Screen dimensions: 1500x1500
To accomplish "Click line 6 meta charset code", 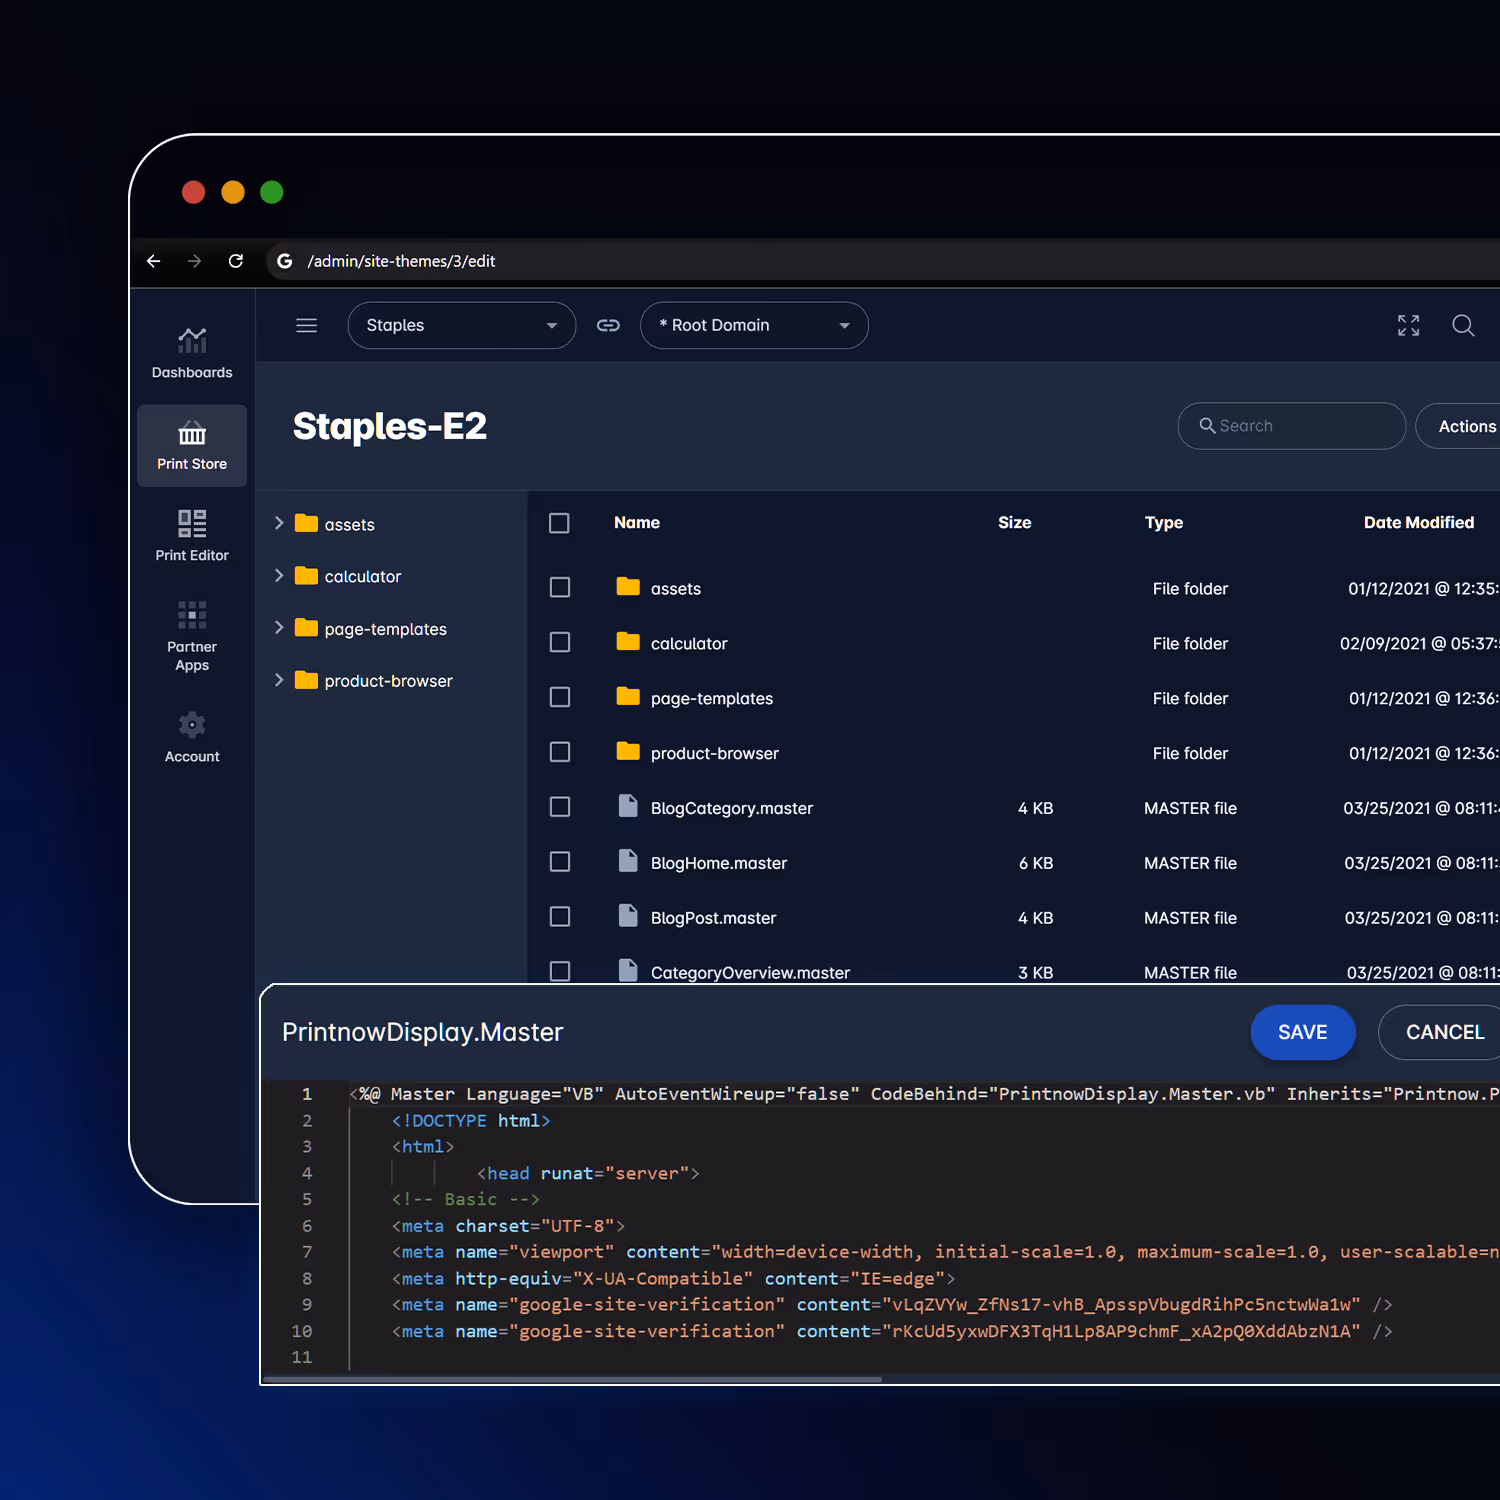I will point(508,1226).
